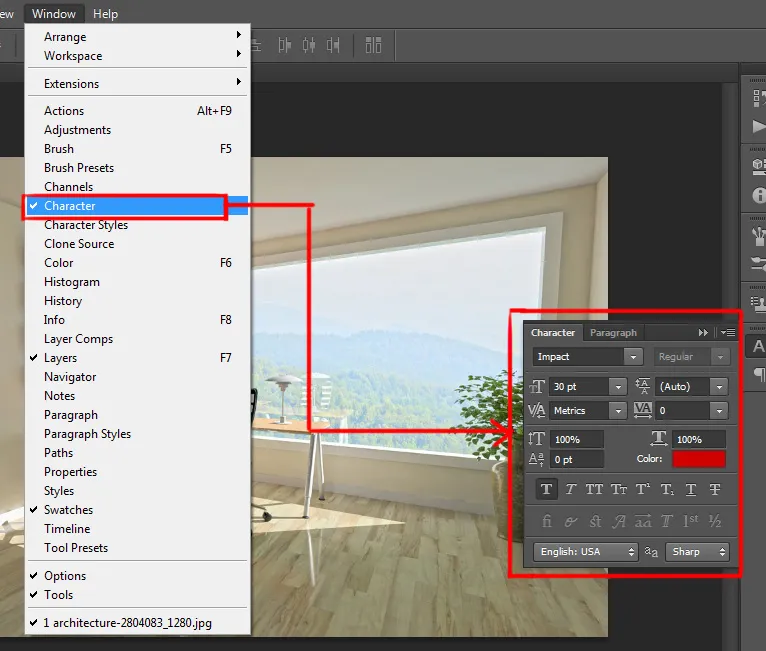Open the Impact font family dropdown
Image resolution: width=766 pixels, height=651 pixels.
633,357
